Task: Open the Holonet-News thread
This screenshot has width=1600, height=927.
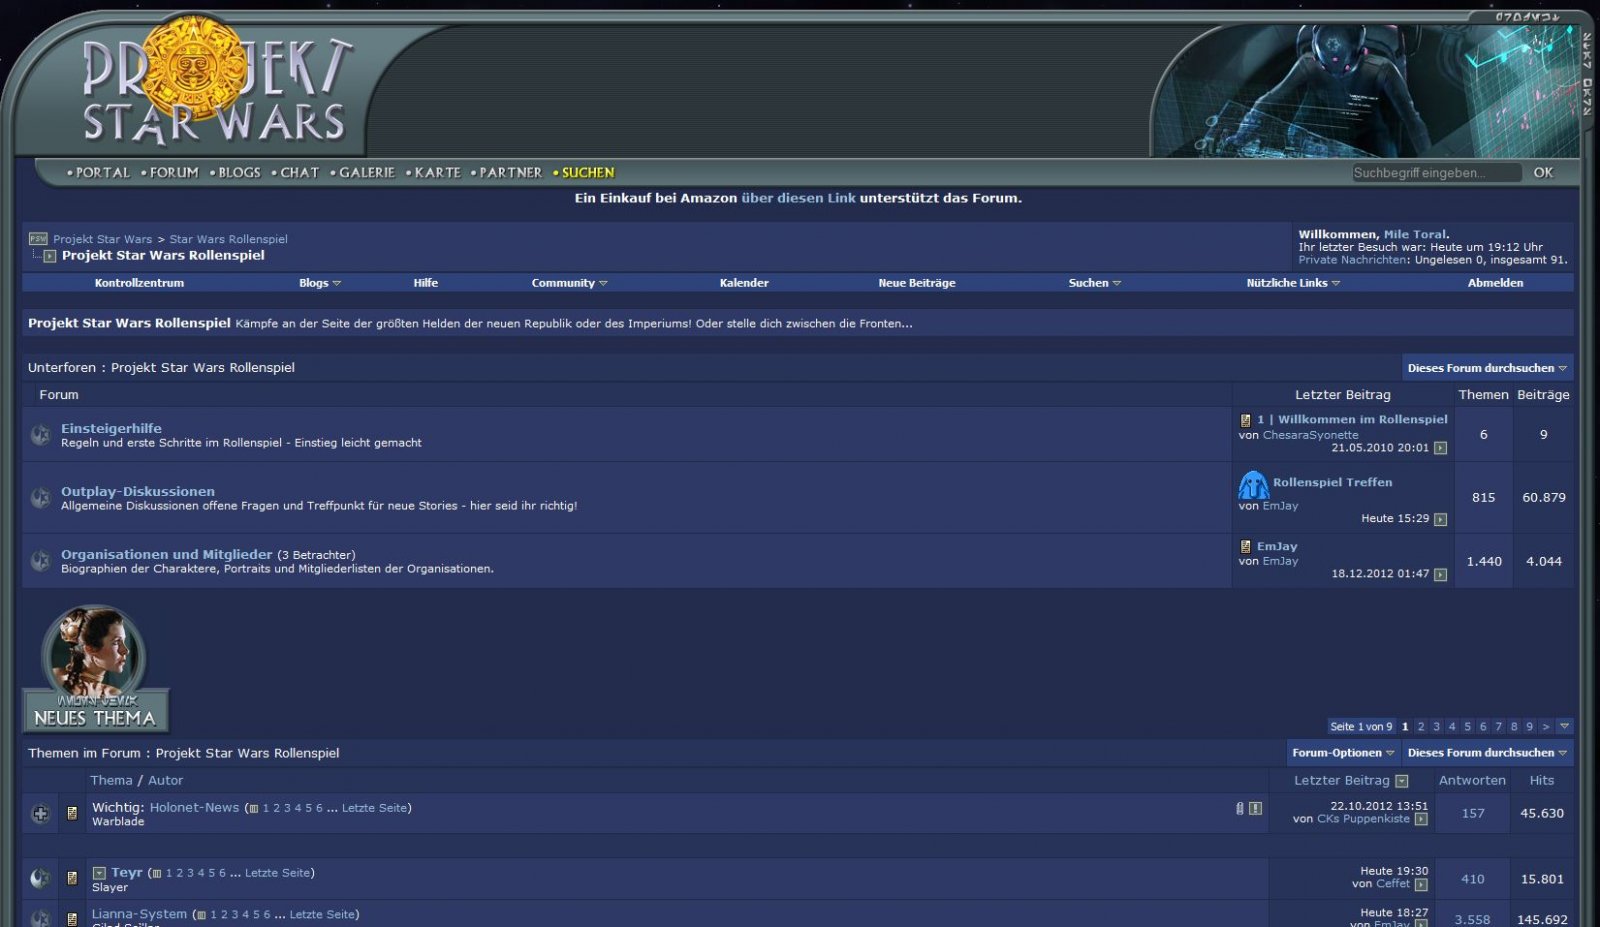Action: [194, 808]
